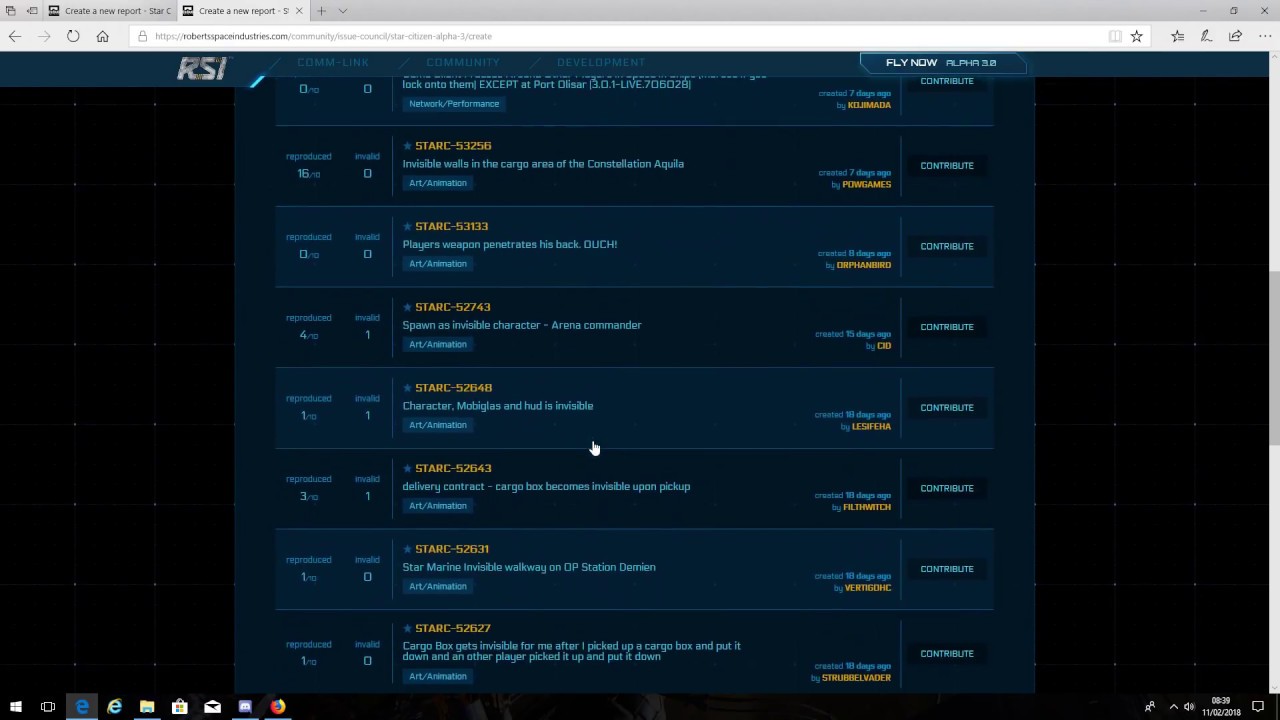Open Windows Start menu

[x=15, y=707]
